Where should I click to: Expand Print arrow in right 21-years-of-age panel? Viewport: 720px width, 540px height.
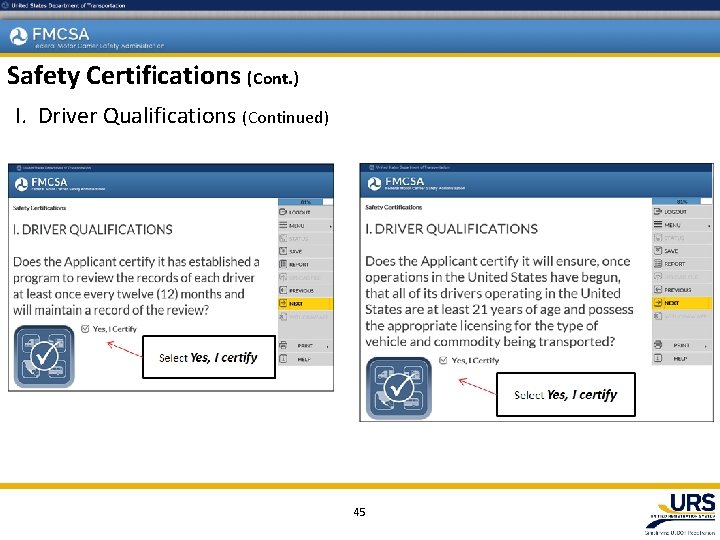pyautogui.click(x=706, y=346)
